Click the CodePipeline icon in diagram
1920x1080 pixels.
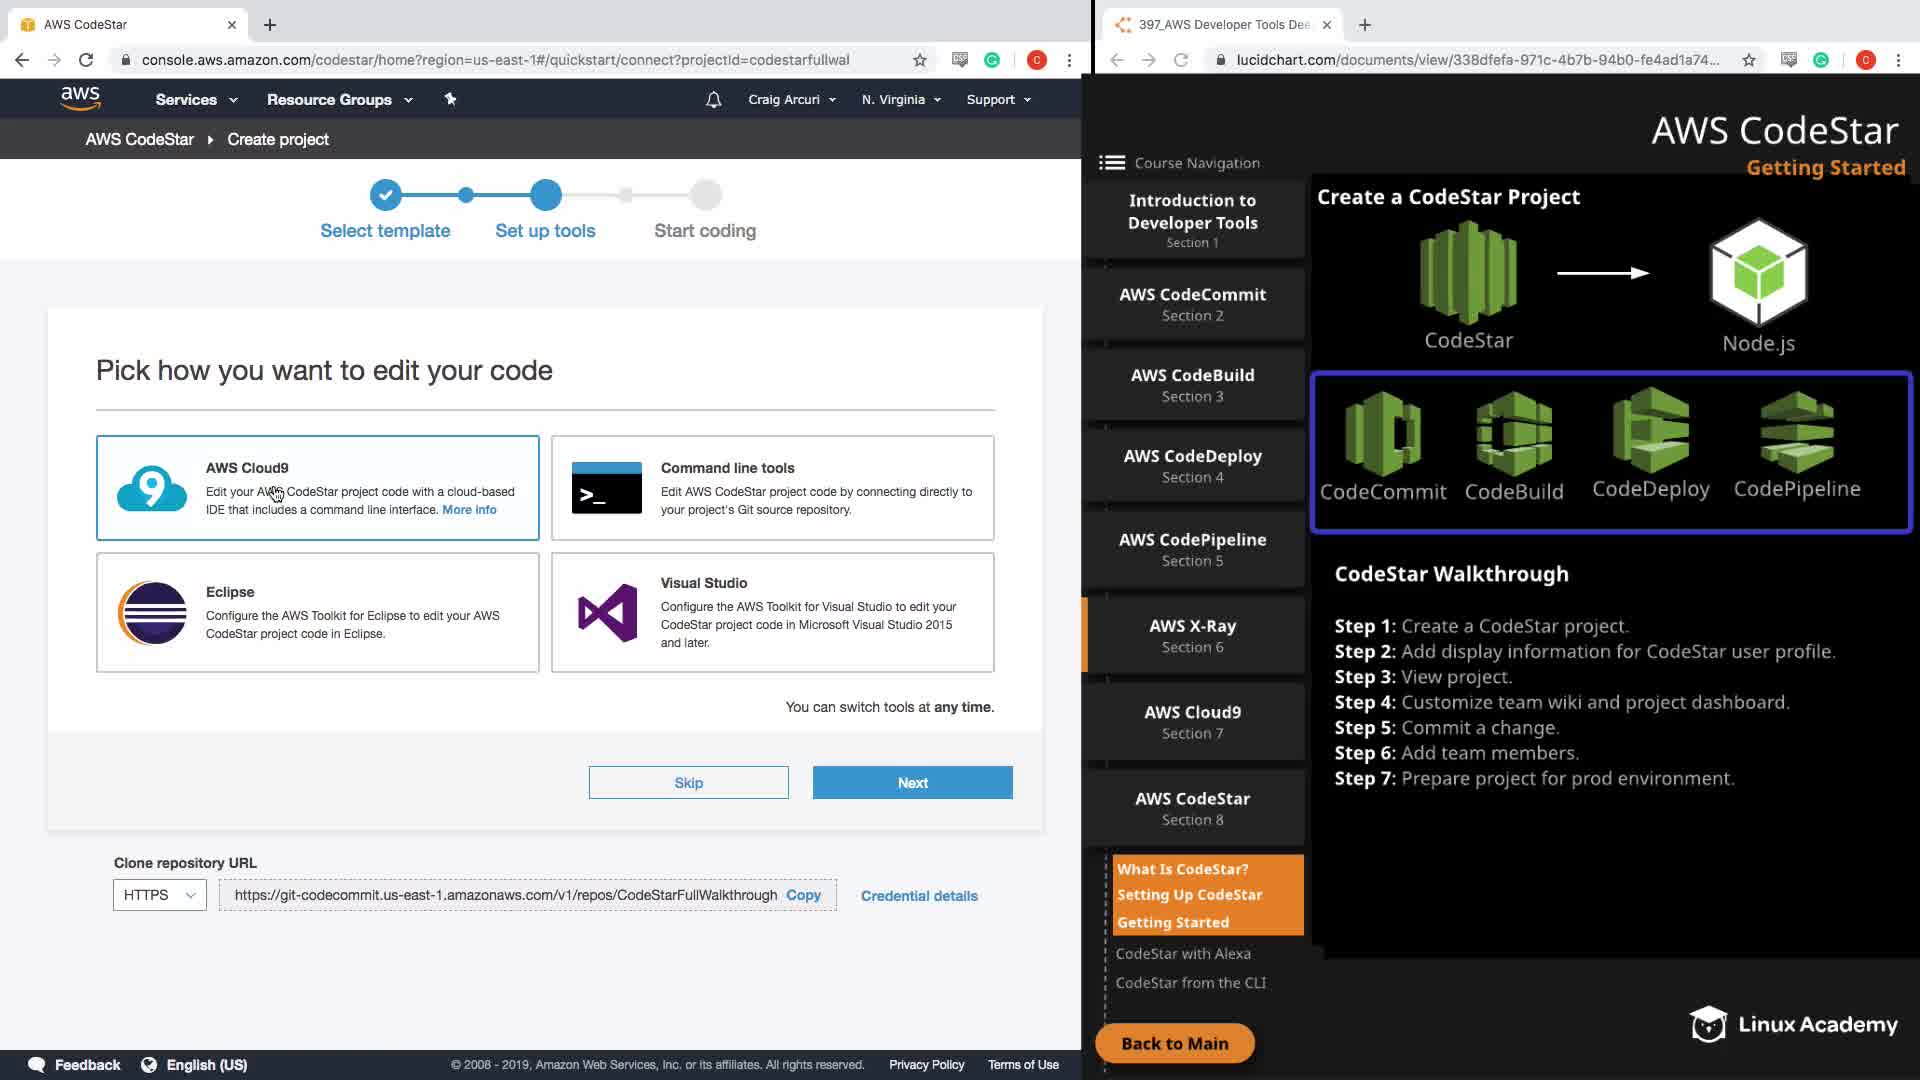[1797, 433]
